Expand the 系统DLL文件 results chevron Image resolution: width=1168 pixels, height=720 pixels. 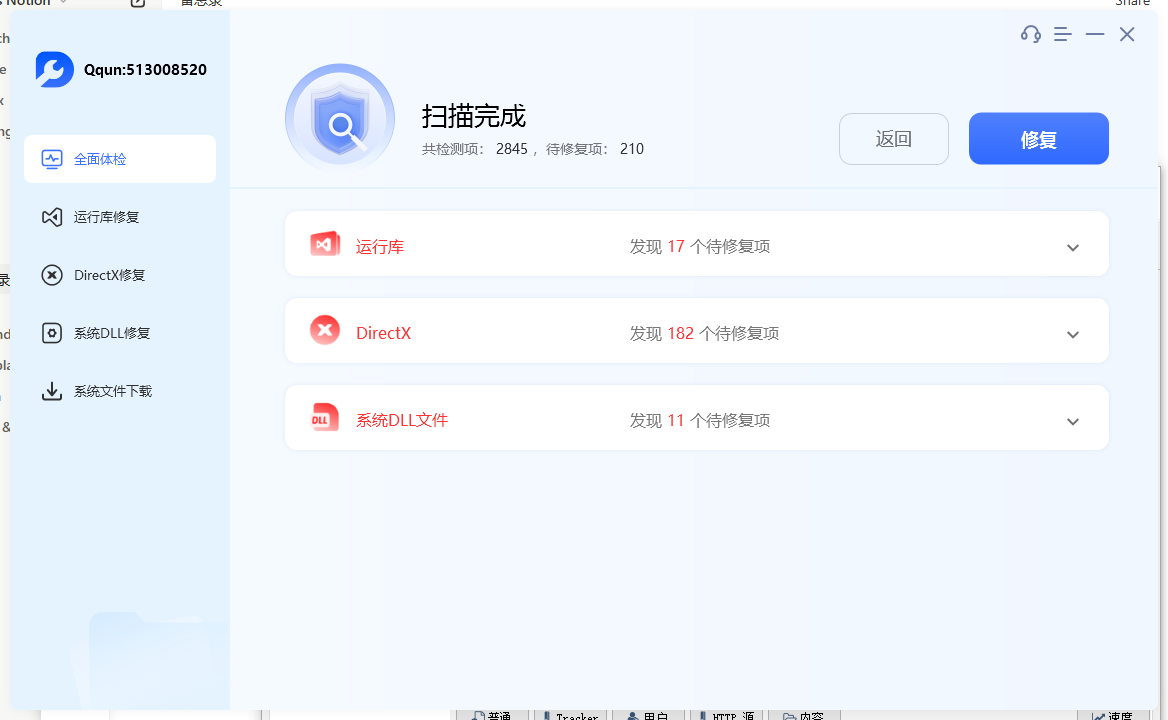click(x=1073, y=422)
